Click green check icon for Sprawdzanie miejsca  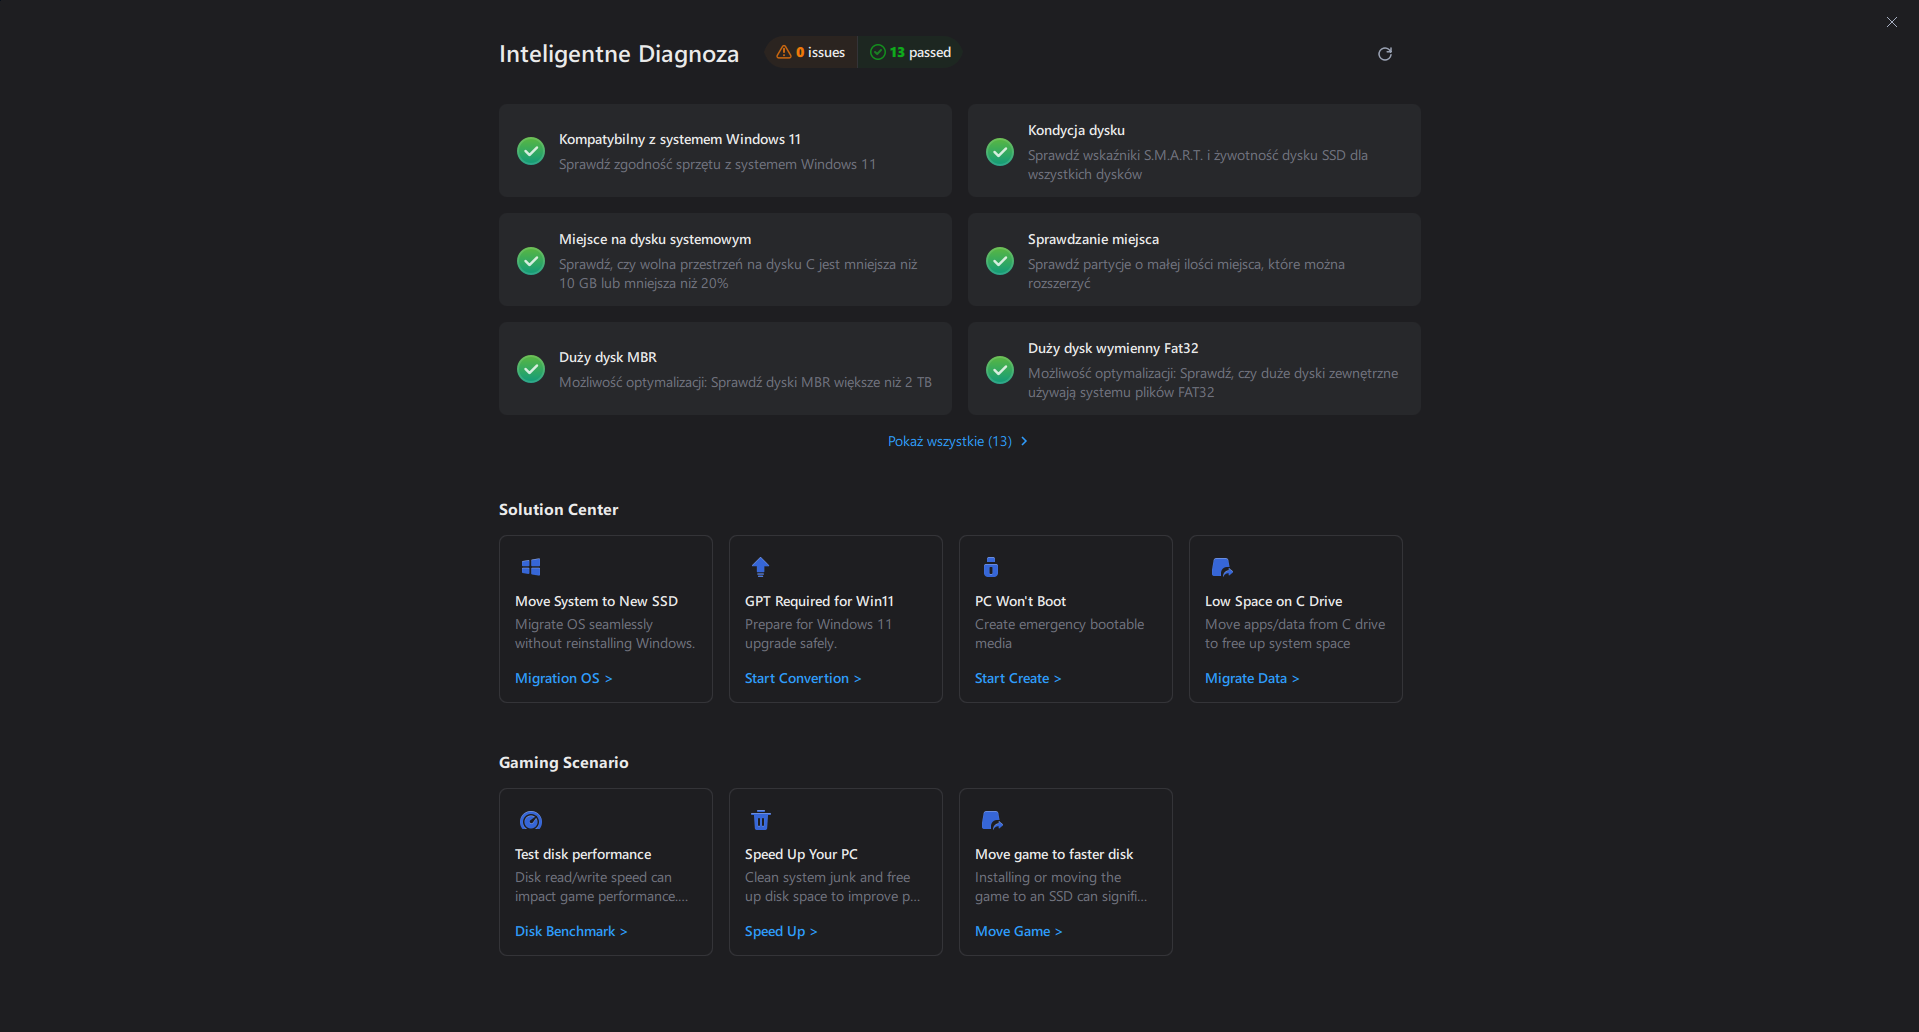coord(1000,261)
